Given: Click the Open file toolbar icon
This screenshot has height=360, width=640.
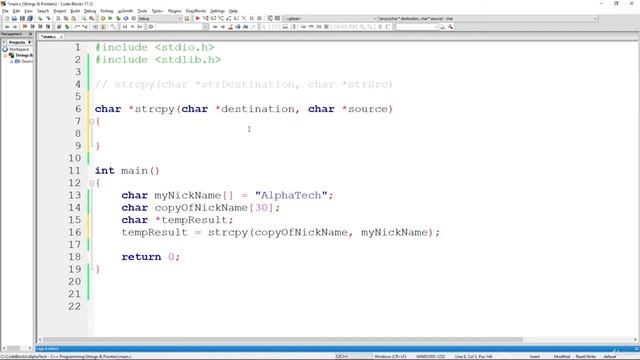Looking at the screenshot, I should 14,18.
